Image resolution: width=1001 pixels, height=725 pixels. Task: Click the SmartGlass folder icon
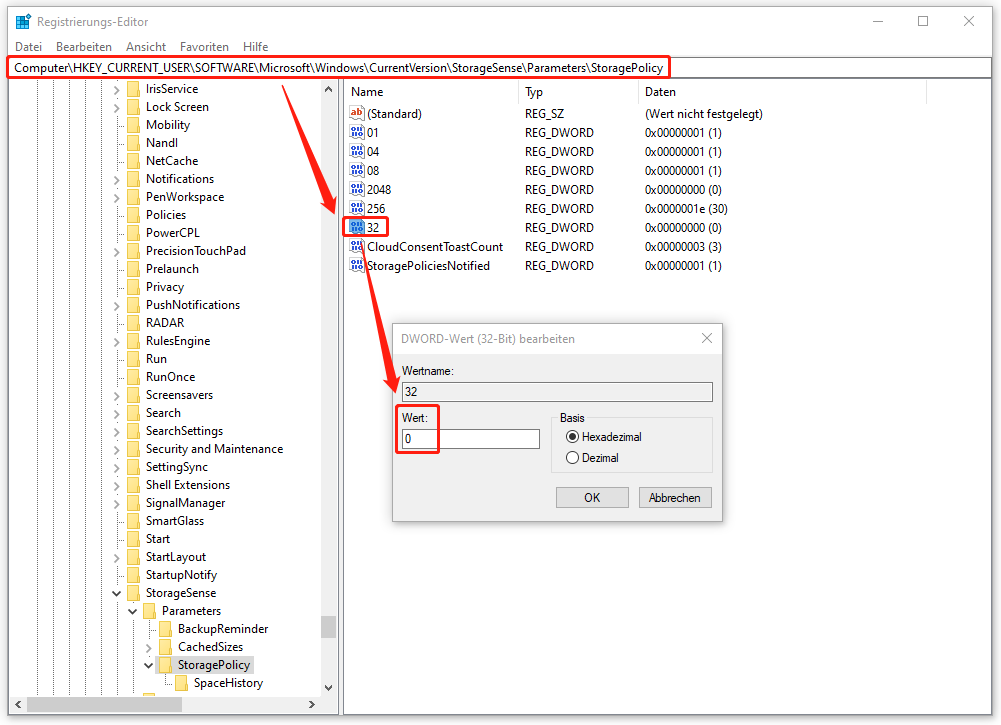click(x=133, y=521)
